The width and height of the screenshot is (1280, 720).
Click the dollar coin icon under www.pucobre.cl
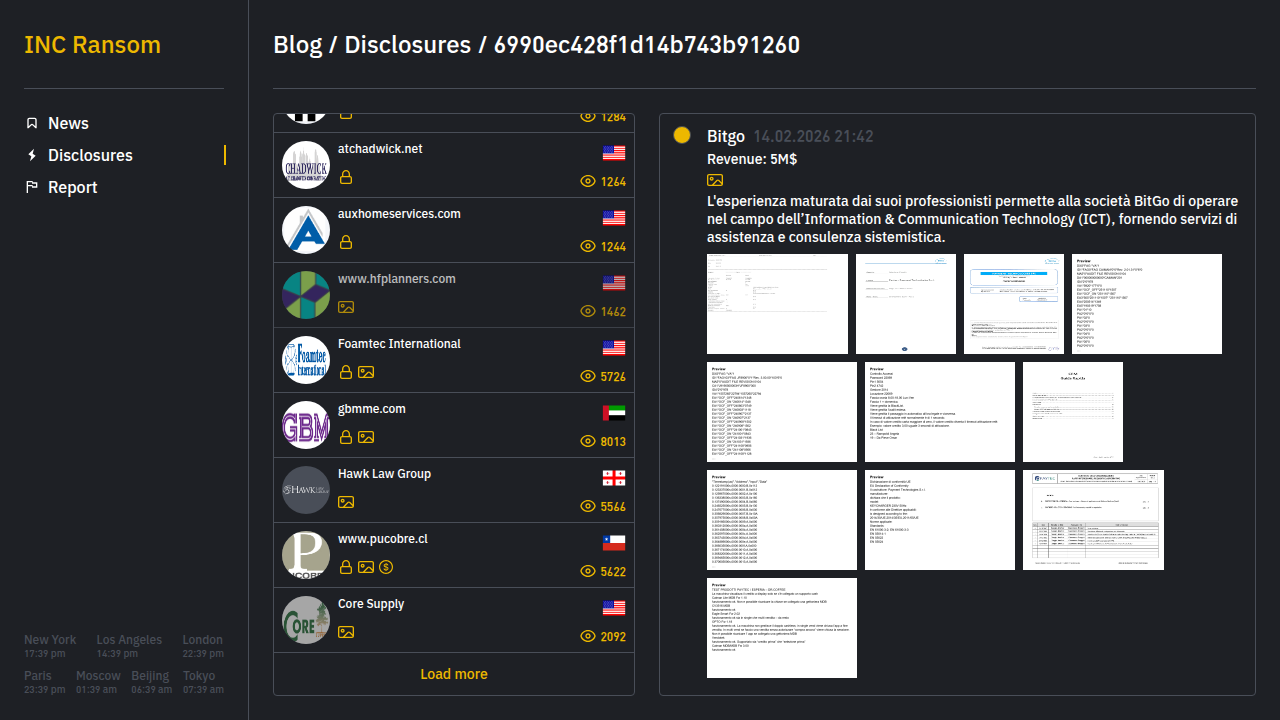pos(386,567)
